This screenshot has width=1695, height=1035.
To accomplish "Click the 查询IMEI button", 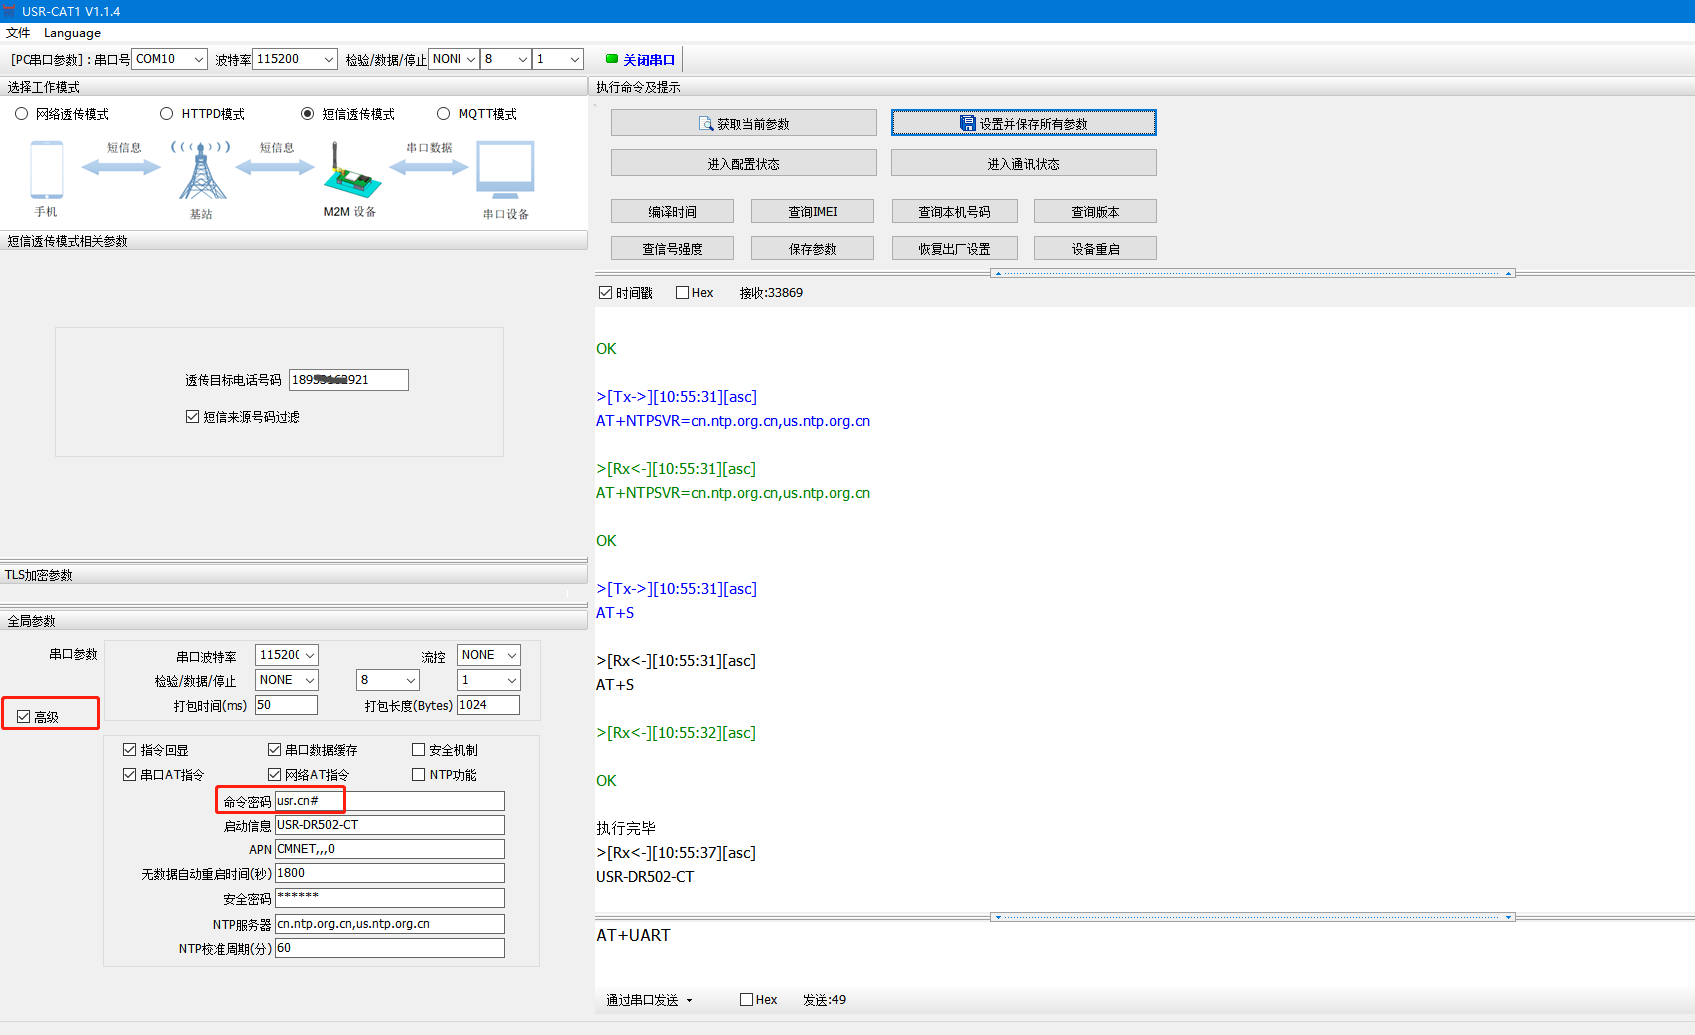I will (x=812, y=212).
